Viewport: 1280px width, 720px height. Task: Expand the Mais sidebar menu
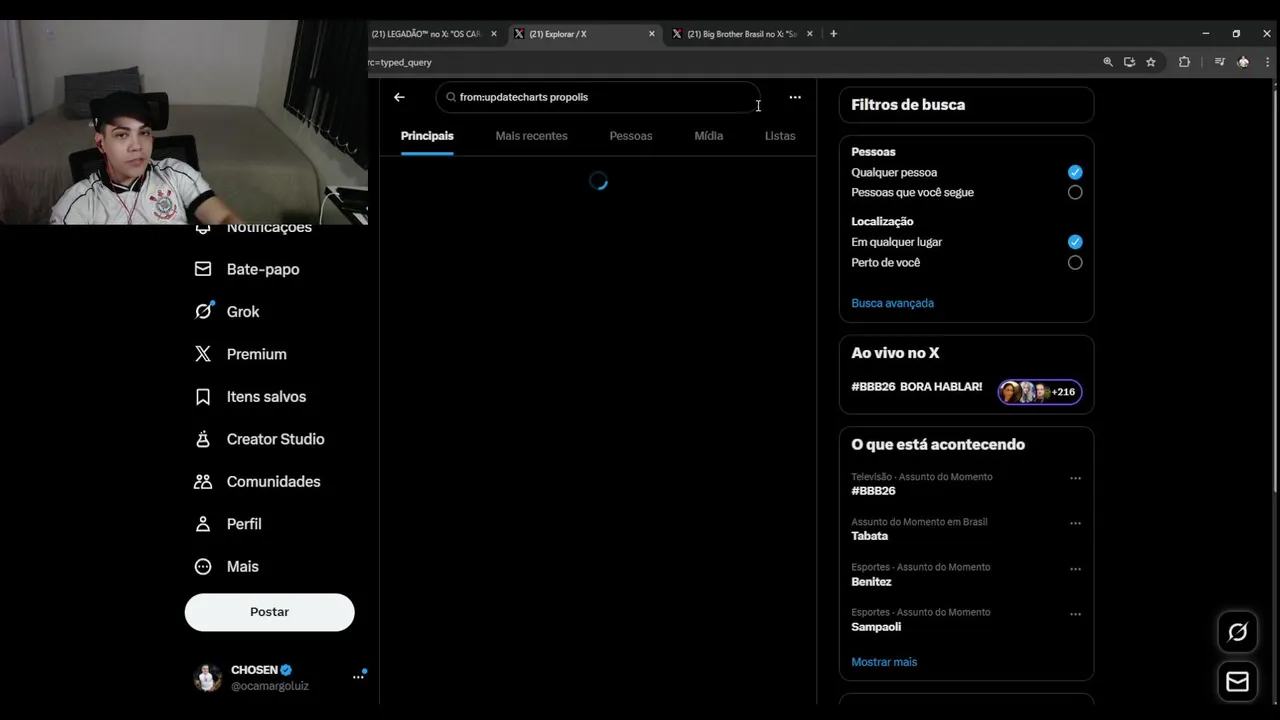pyautogui.click(x=227, y=567)
